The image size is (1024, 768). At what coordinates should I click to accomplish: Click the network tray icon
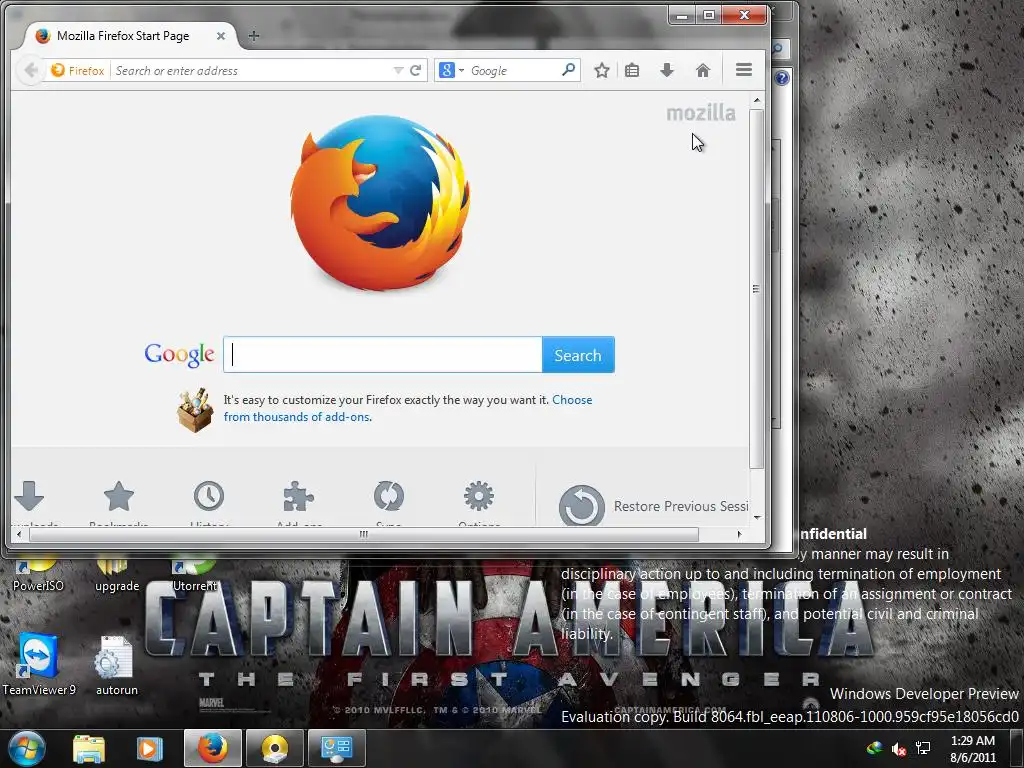pyautogui.click(x=923, y=748)
